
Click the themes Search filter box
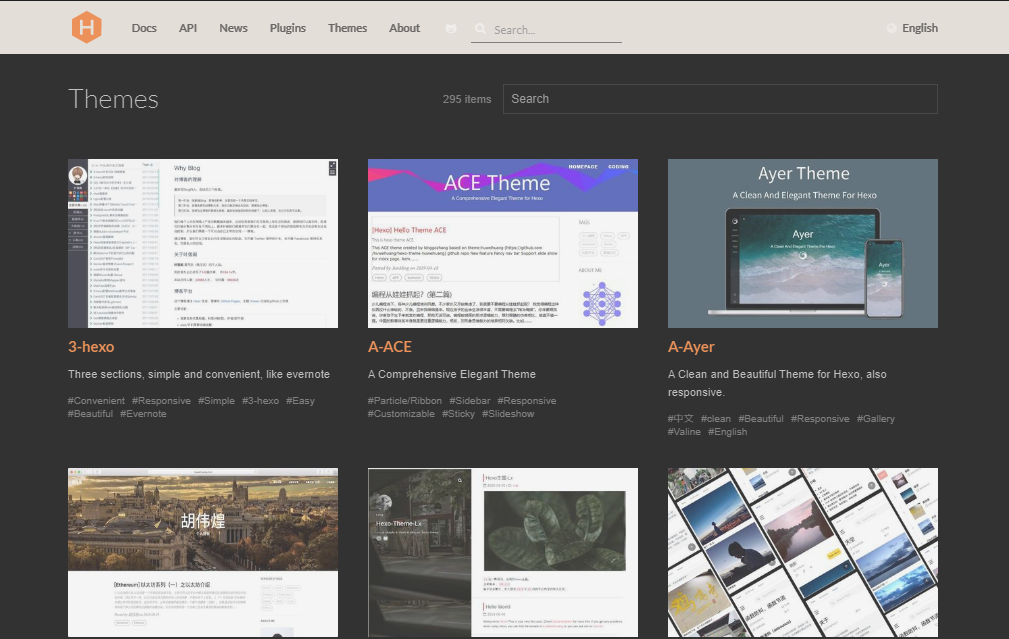pyautogui.click(x=720, y=98)
